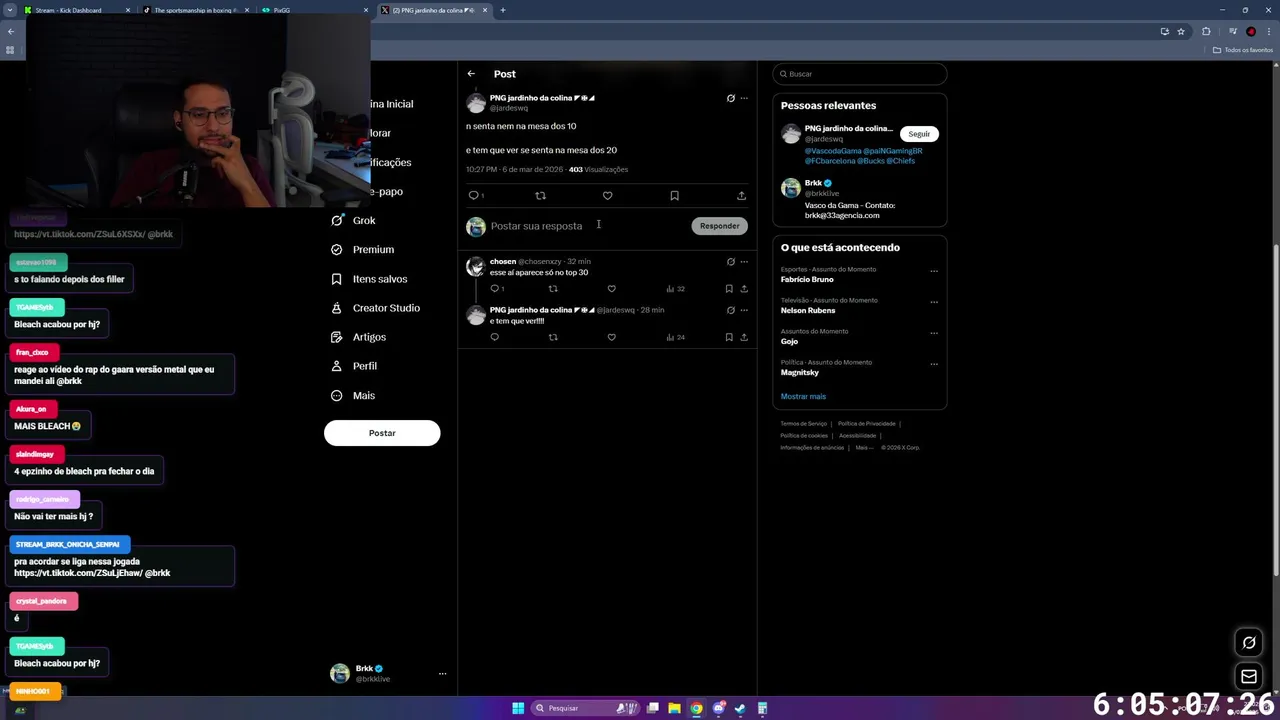The width and height of the screenshot is (1280, 720).
Task: Open more options for Gojo trend
Action: tap(934, 333)
